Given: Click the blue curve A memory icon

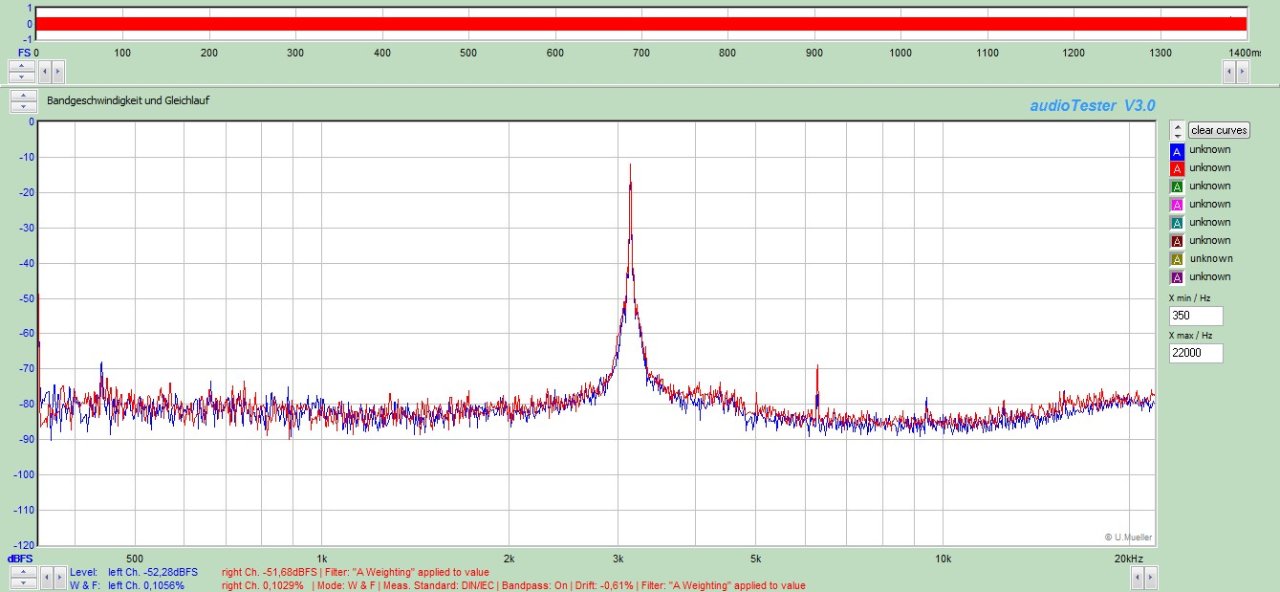Looking at the screenshot, I should pyautogui.click(x=1177, y=151).
